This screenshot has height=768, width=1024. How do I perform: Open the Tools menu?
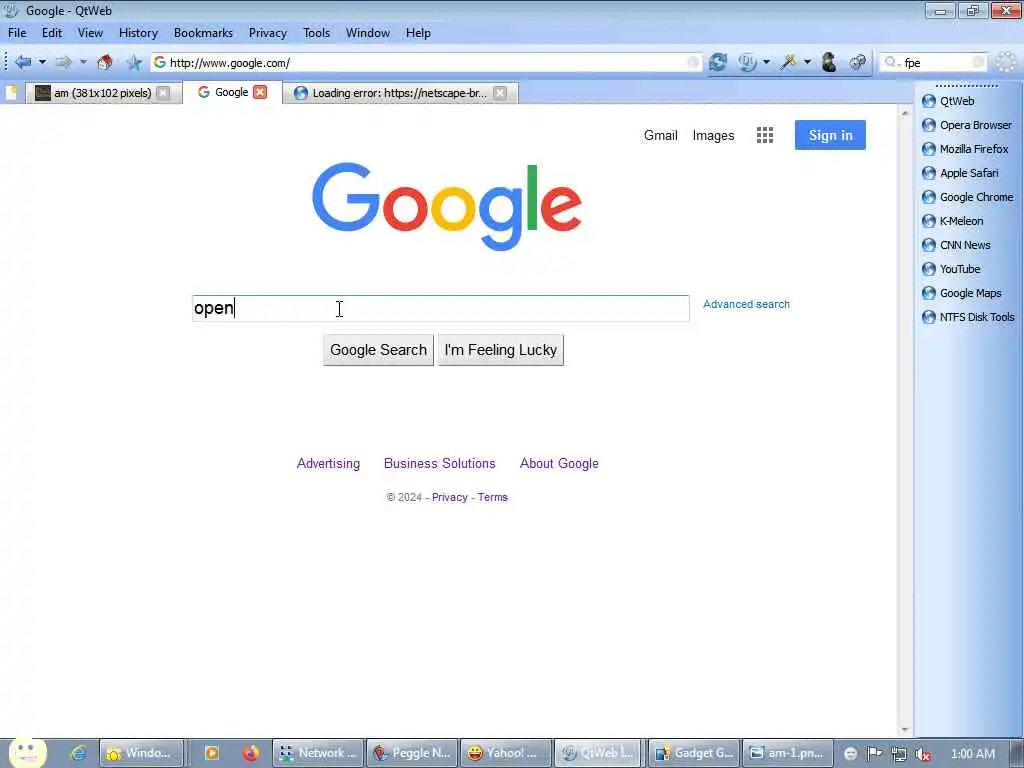click(x=317, y=33)
